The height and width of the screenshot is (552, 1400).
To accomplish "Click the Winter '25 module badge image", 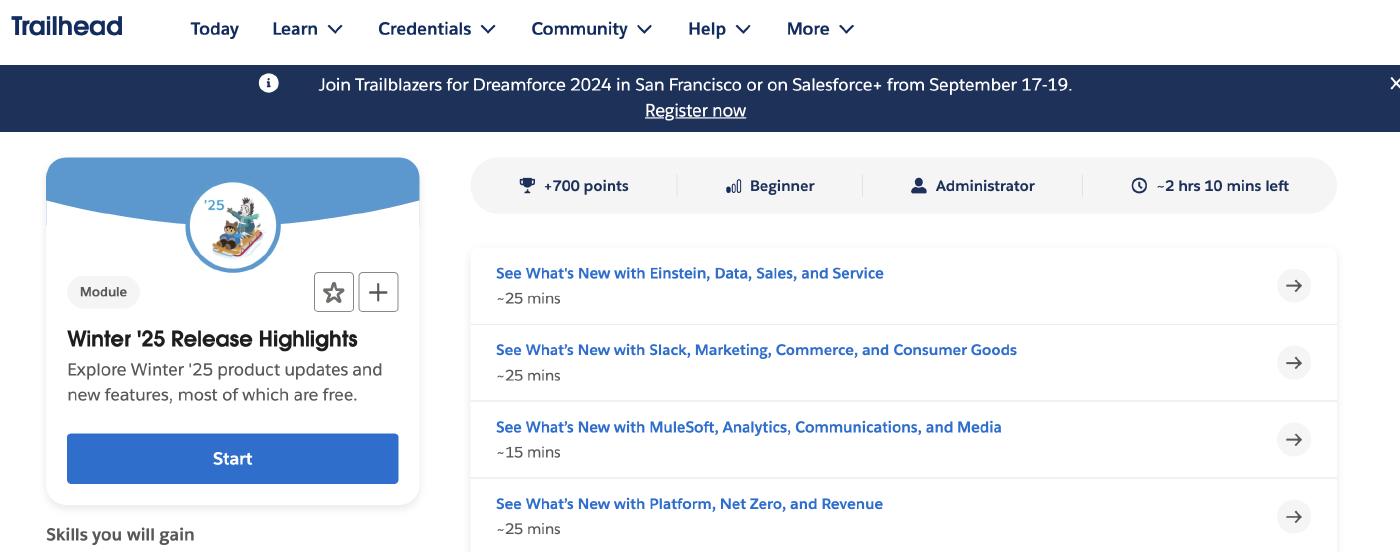I will click(x=233, y=227).
